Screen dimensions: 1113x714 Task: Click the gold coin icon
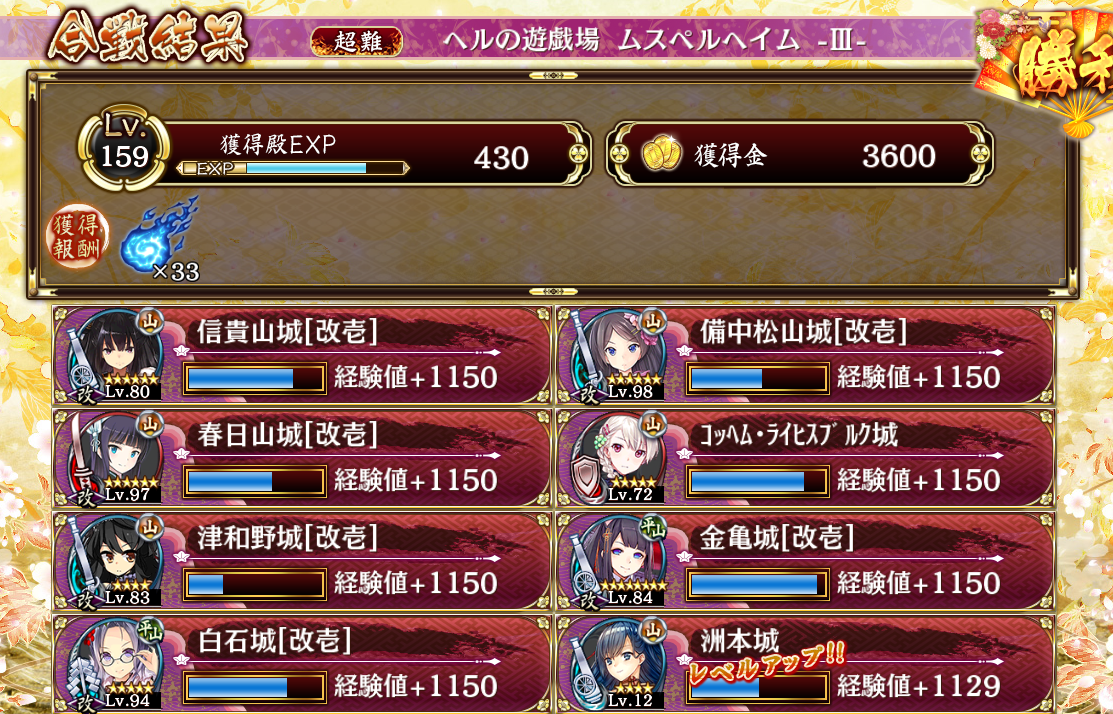(662, 155)
